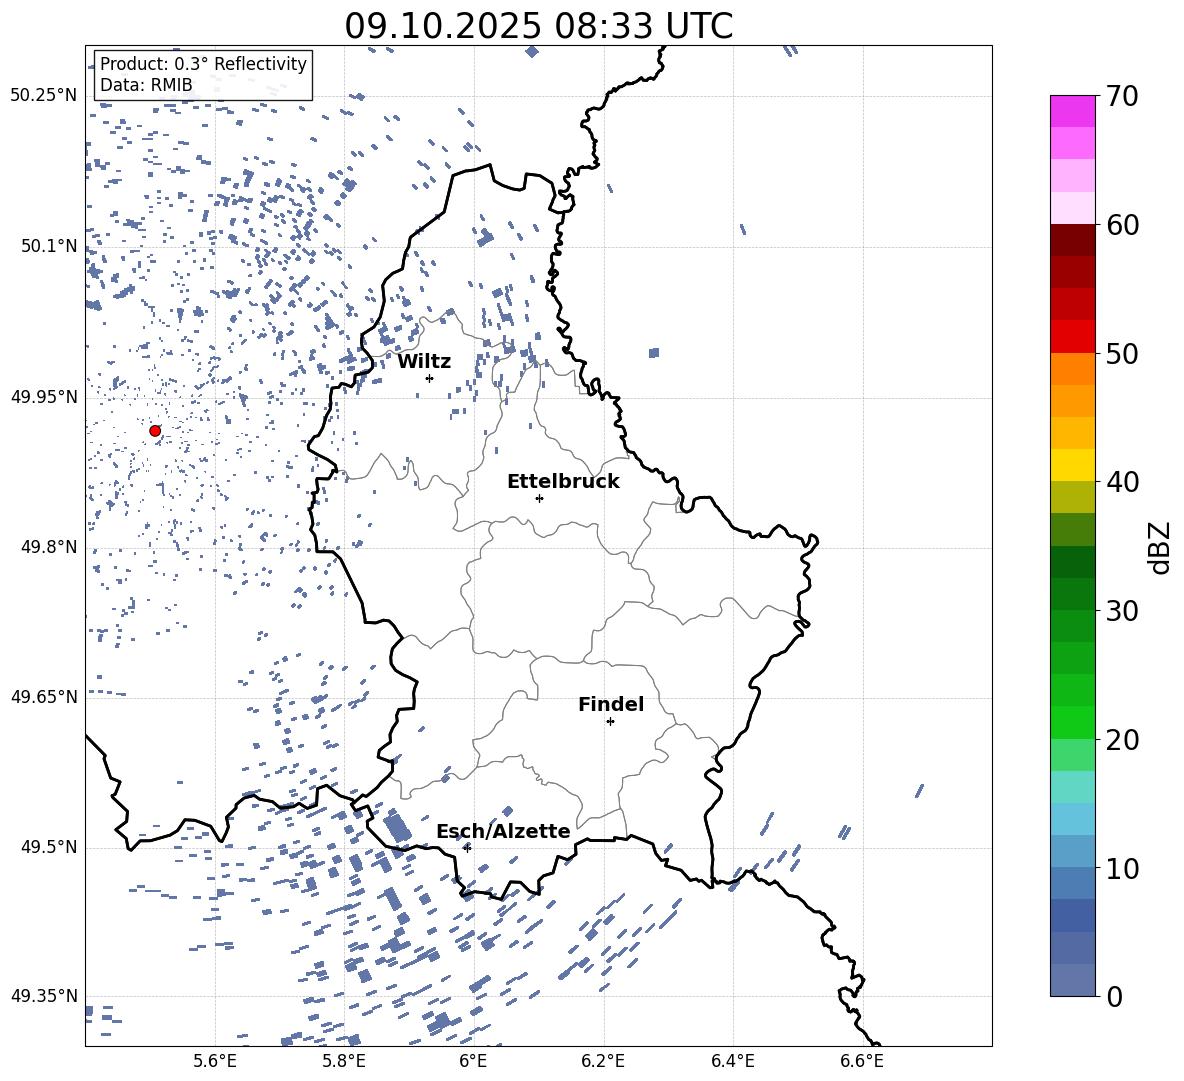The width and height of the screenshot is (1184, 1081).
Task: Click the colorbar tick label 60
Action: 1123,225
